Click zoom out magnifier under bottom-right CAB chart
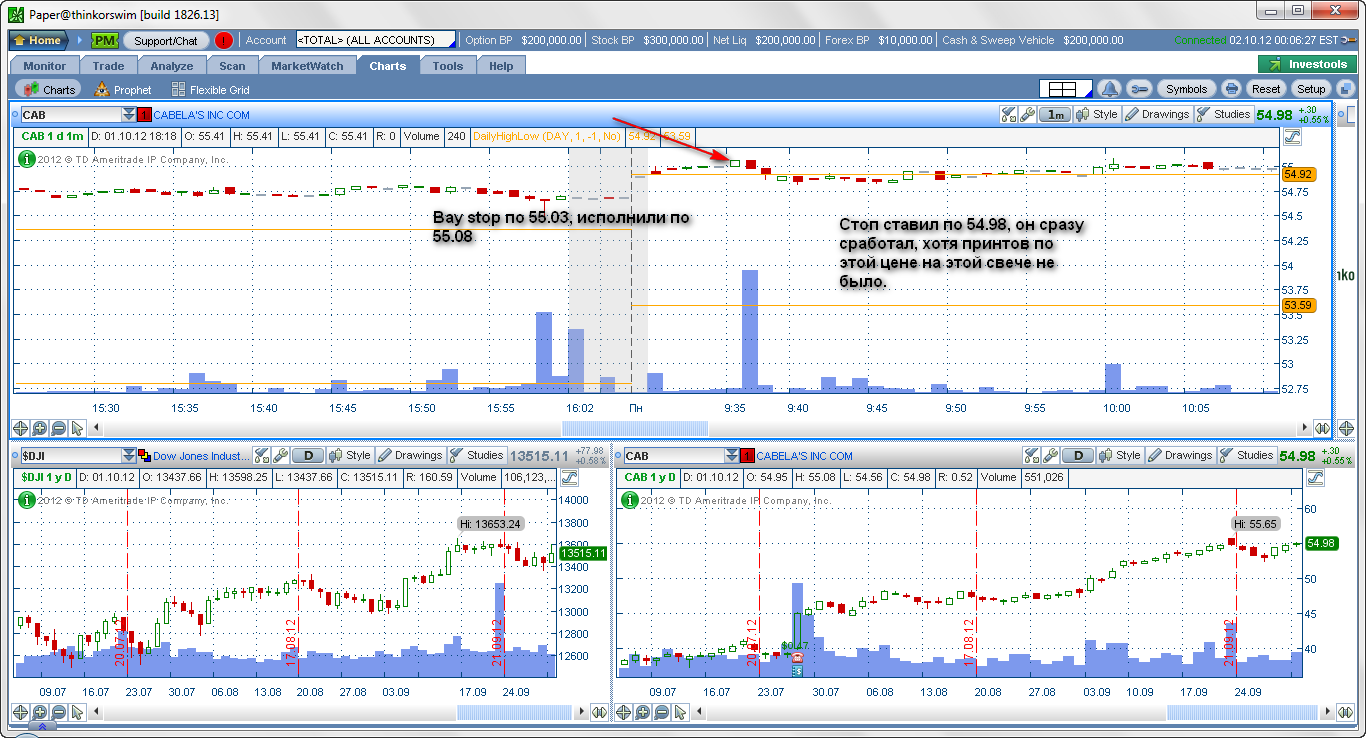Image resolution: width=1366 pixels, height=738 pixels. tap(662, 712)
